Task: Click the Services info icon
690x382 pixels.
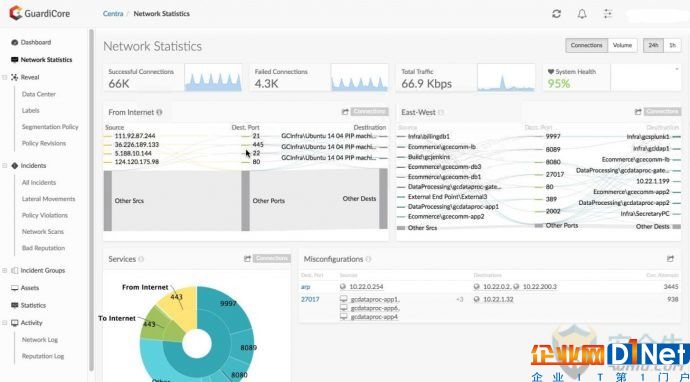Action: pyautogui.click(x=141, y=259)
